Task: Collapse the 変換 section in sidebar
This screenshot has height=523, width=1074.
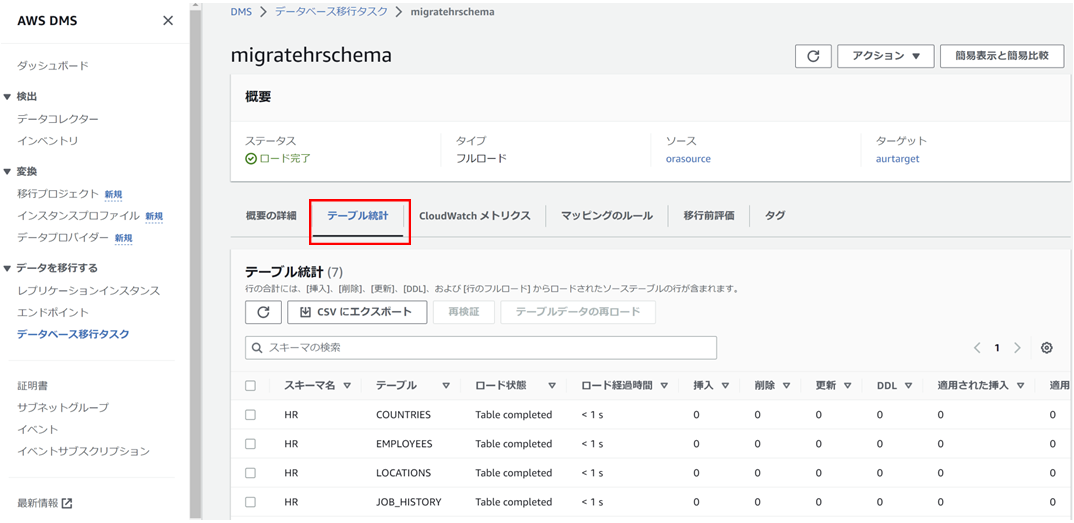Action: [x=7, y=171]
